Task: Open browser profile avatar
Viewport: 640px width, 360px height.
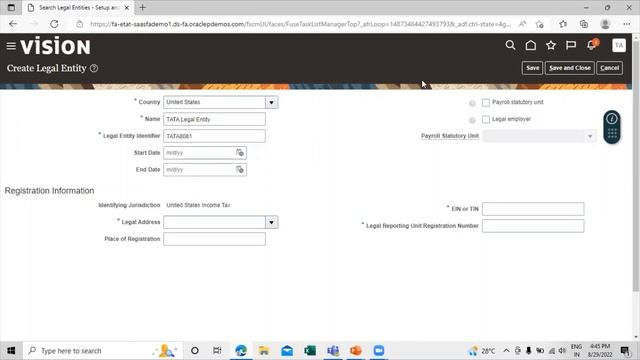Action: (605, 24)
